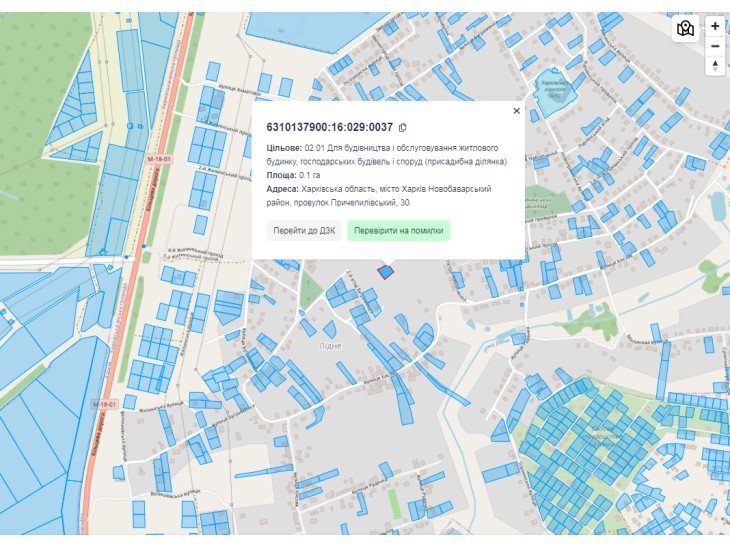Zoom in with the plus button
The image size is (730, 547).
(x=715, y=26)
